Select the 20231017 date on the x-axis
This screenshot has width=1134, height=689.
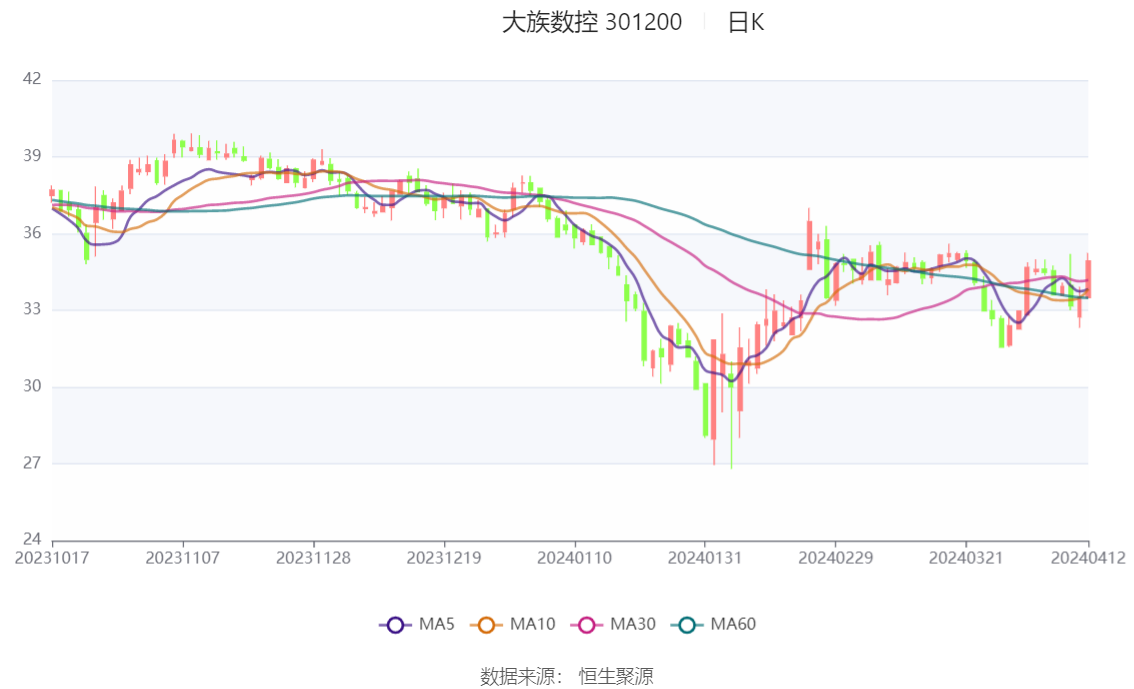tap(52, 557)
